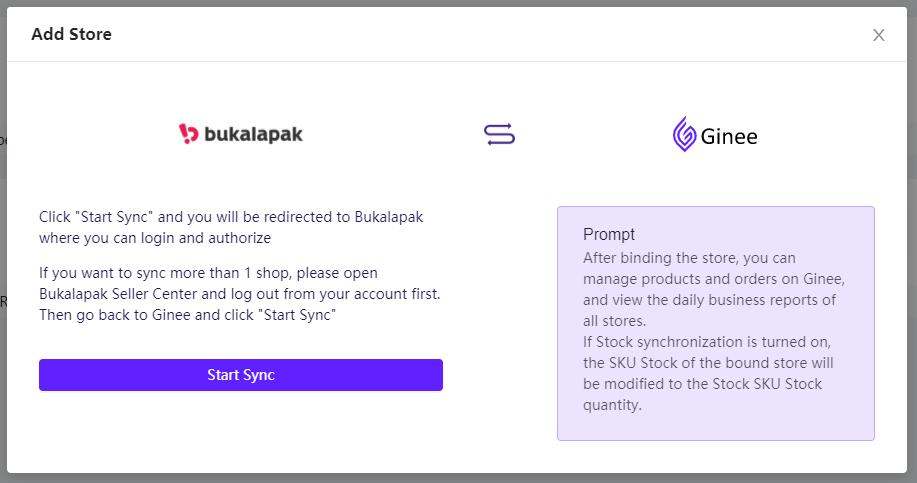The image size is (917, 483).
Task: Click the red Bukalapak emblem icon
Action: [x=188, y=133]
